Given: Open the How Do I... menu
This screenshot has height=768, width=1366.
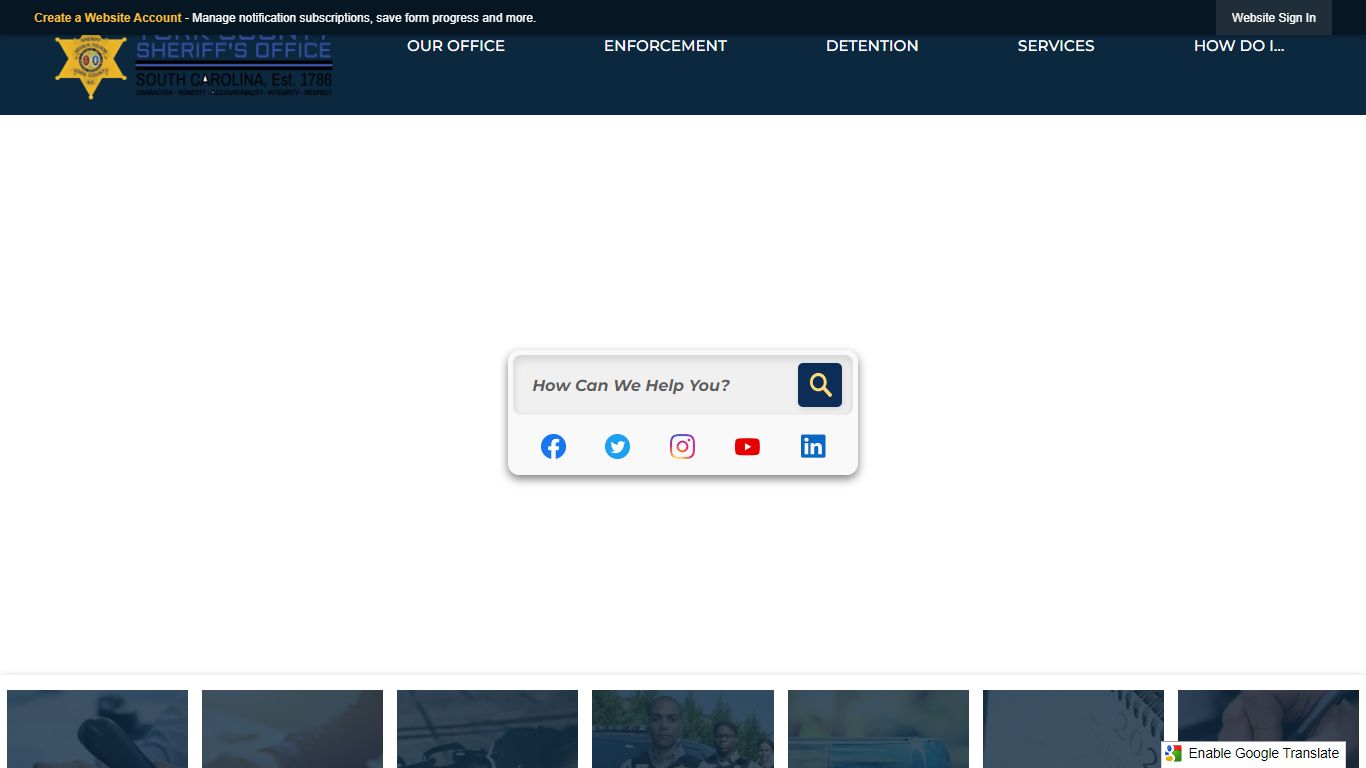Looking at the screenshot, I should coord(1238,46).
